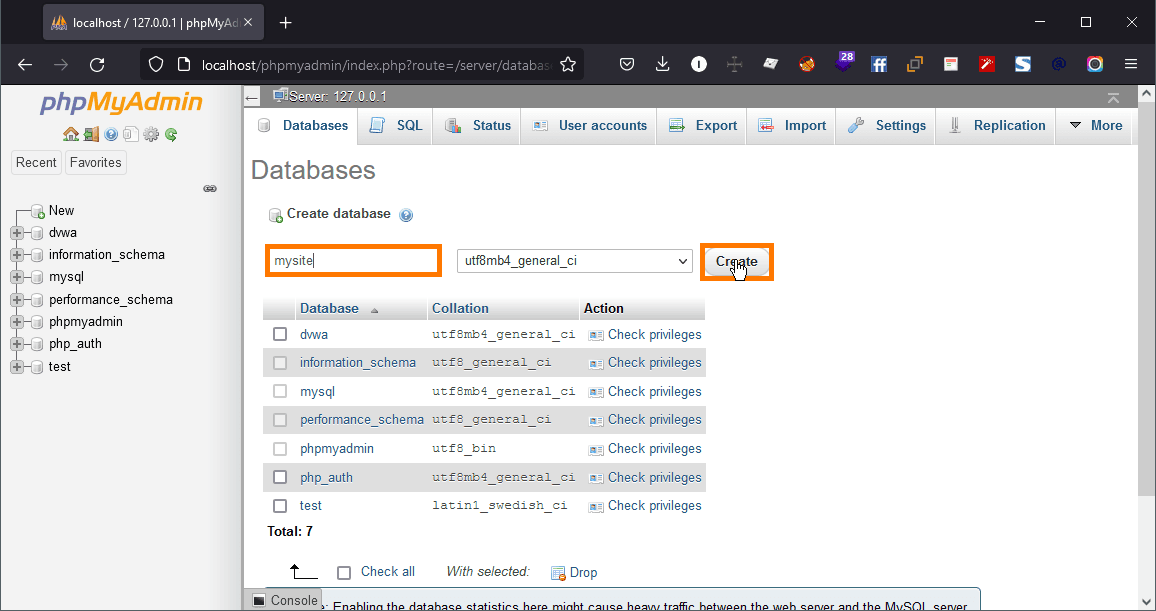Tick the php_auth database checkbox
The height and width of the screenshot is (611, 1156).
pos(280,478)
